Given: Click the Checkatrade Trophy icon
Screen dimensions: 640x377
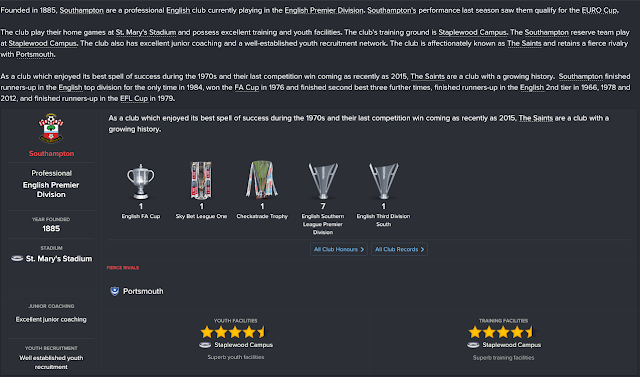Looking at the screenshot, I should click(x=262, y=180).
